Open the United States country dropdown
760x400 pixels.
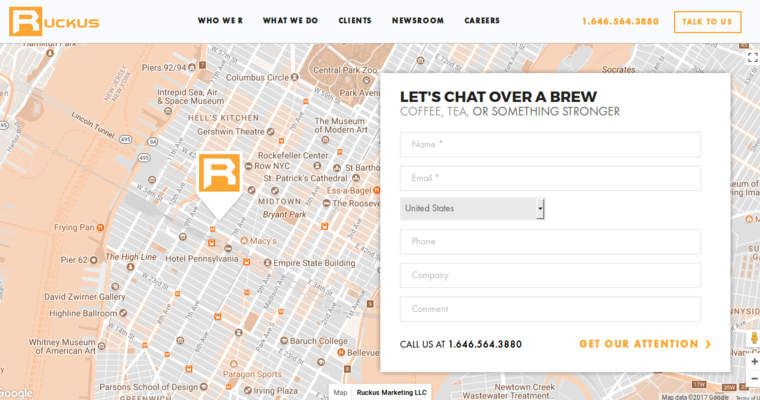(x=472, y=208)
